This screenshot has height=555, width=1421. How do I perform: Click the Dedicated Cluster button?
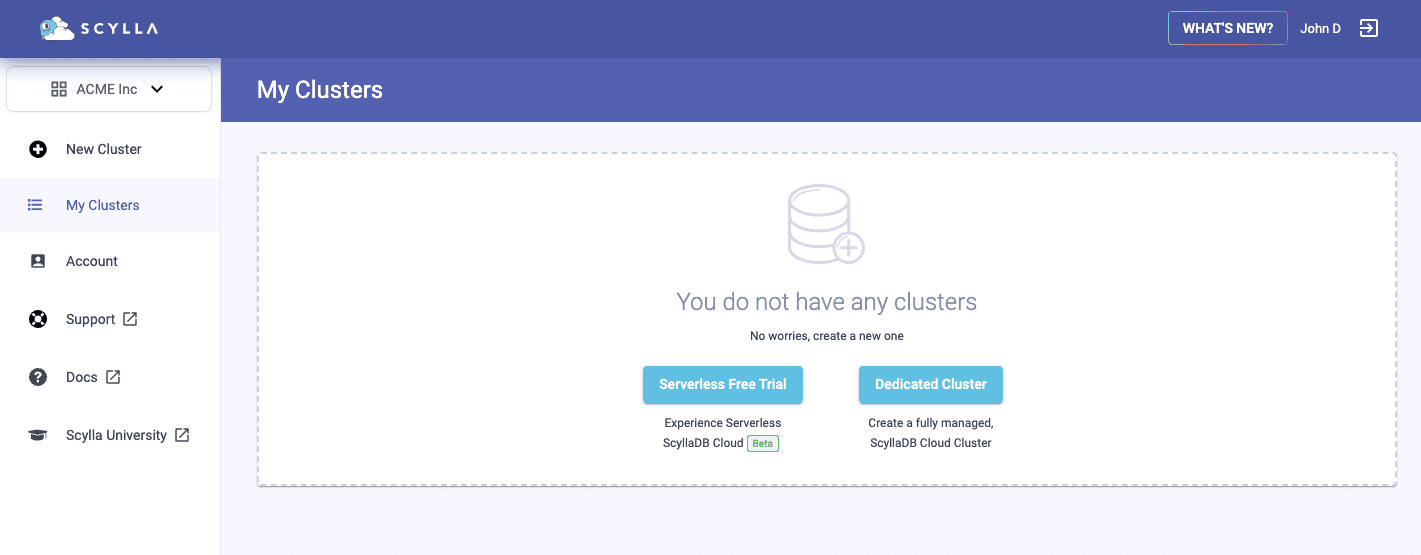click(x=931, y=384)
